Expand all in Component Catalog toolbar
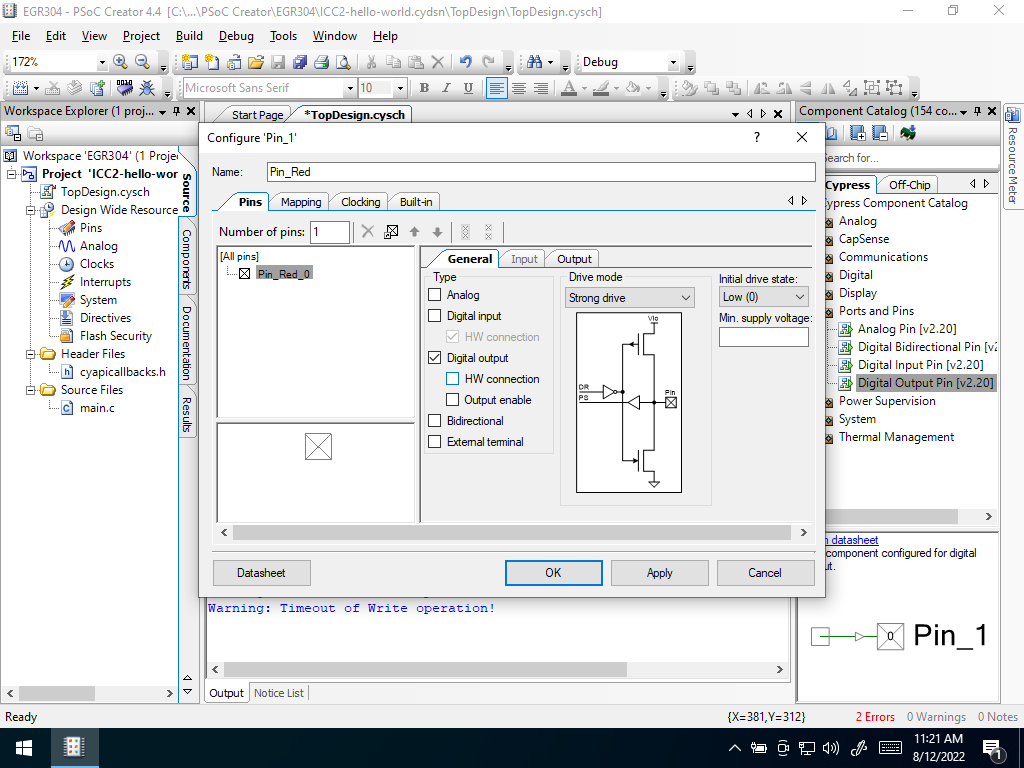Screen dimensions: 1024x768 coord(858,133)
